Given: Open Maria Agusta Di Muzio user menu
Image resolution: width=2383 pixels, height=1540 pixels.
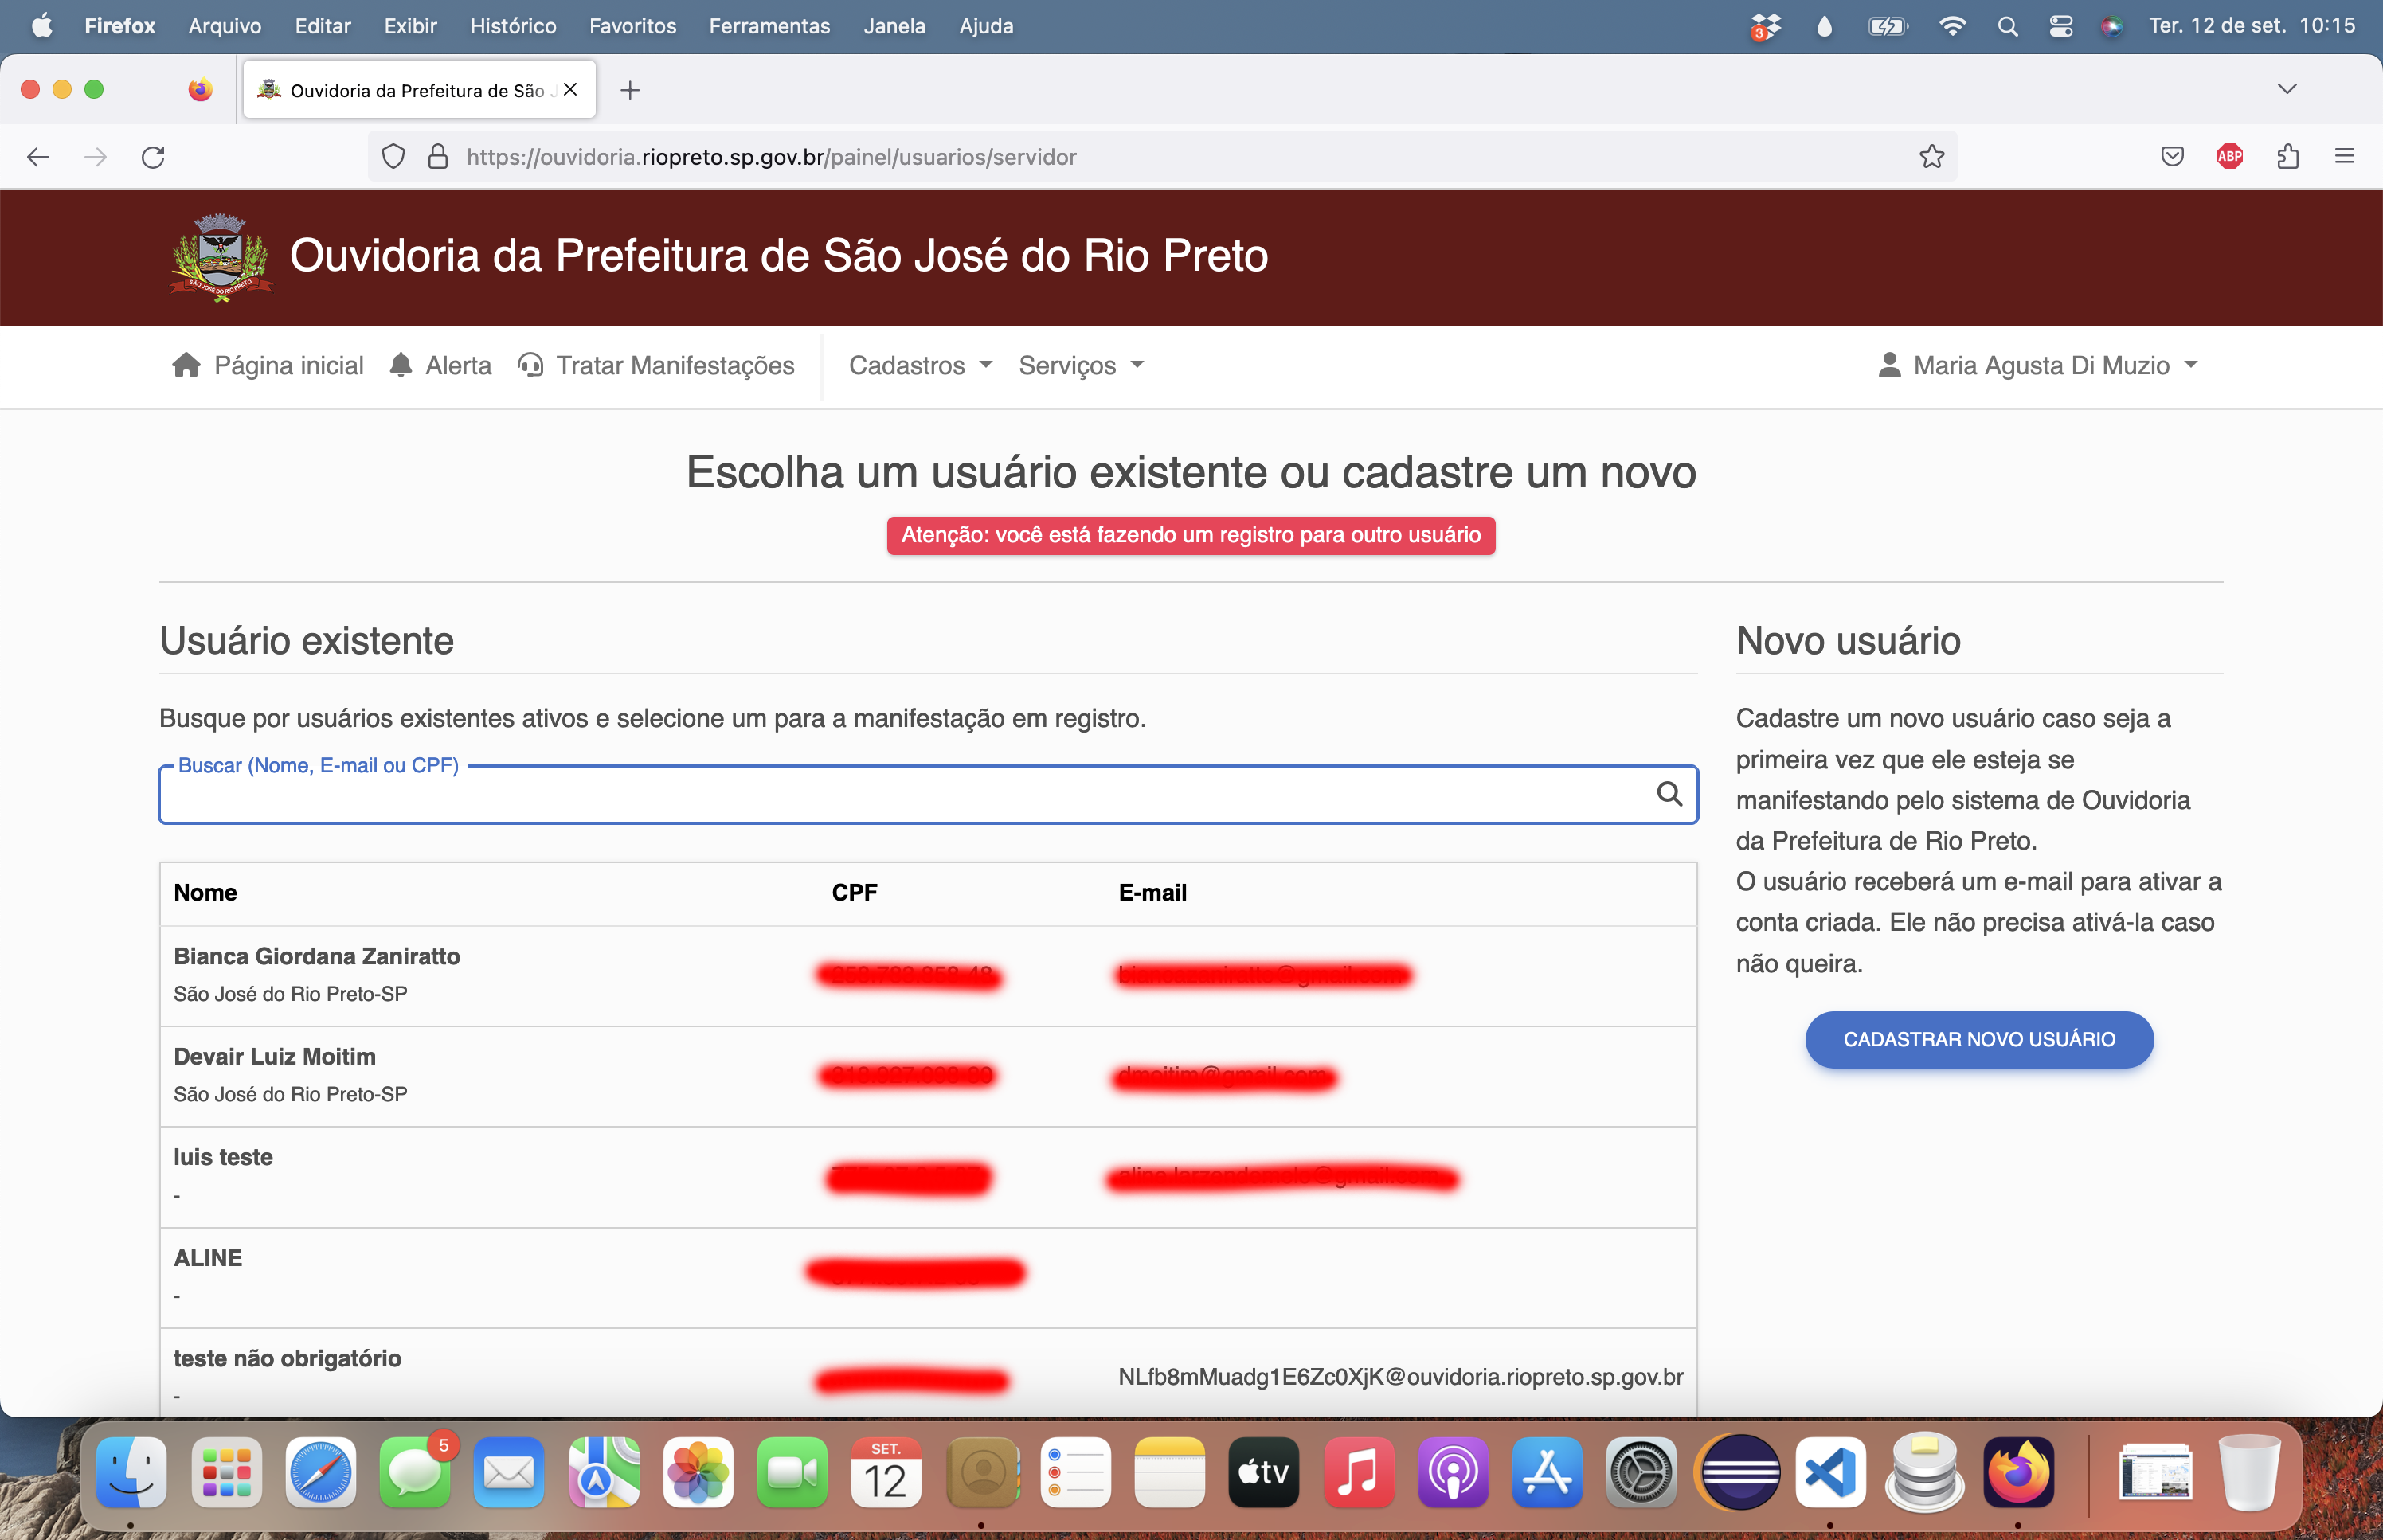Looking at the screenshot, I should (2038, 365).
